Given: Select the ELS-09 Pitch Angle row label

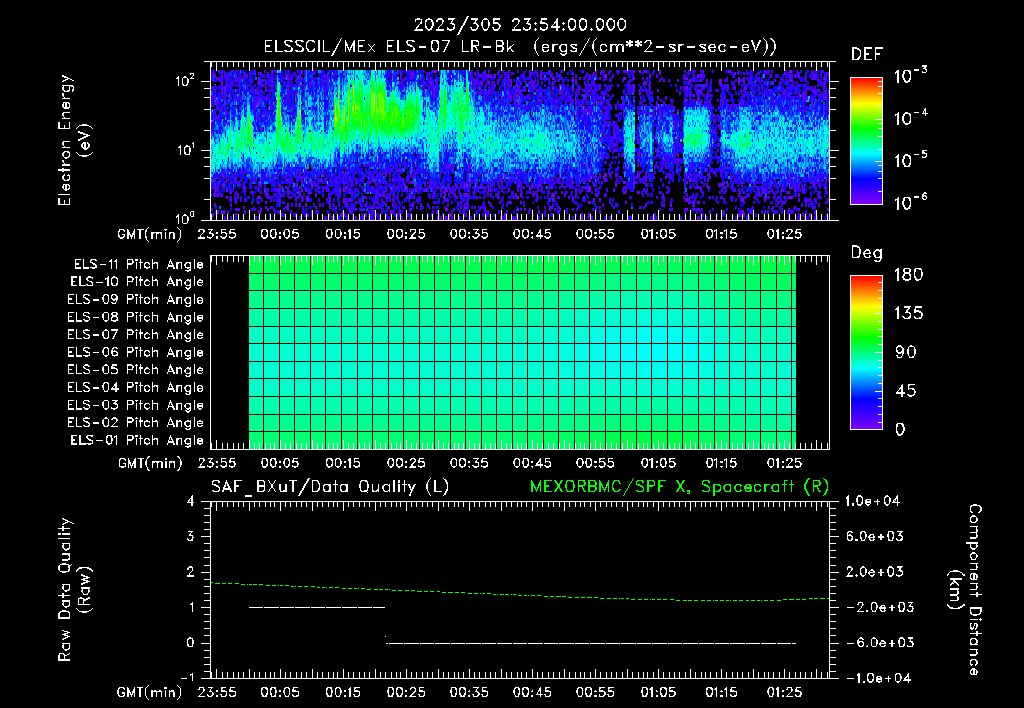Looking at the screenshot, I should (136, 300).
